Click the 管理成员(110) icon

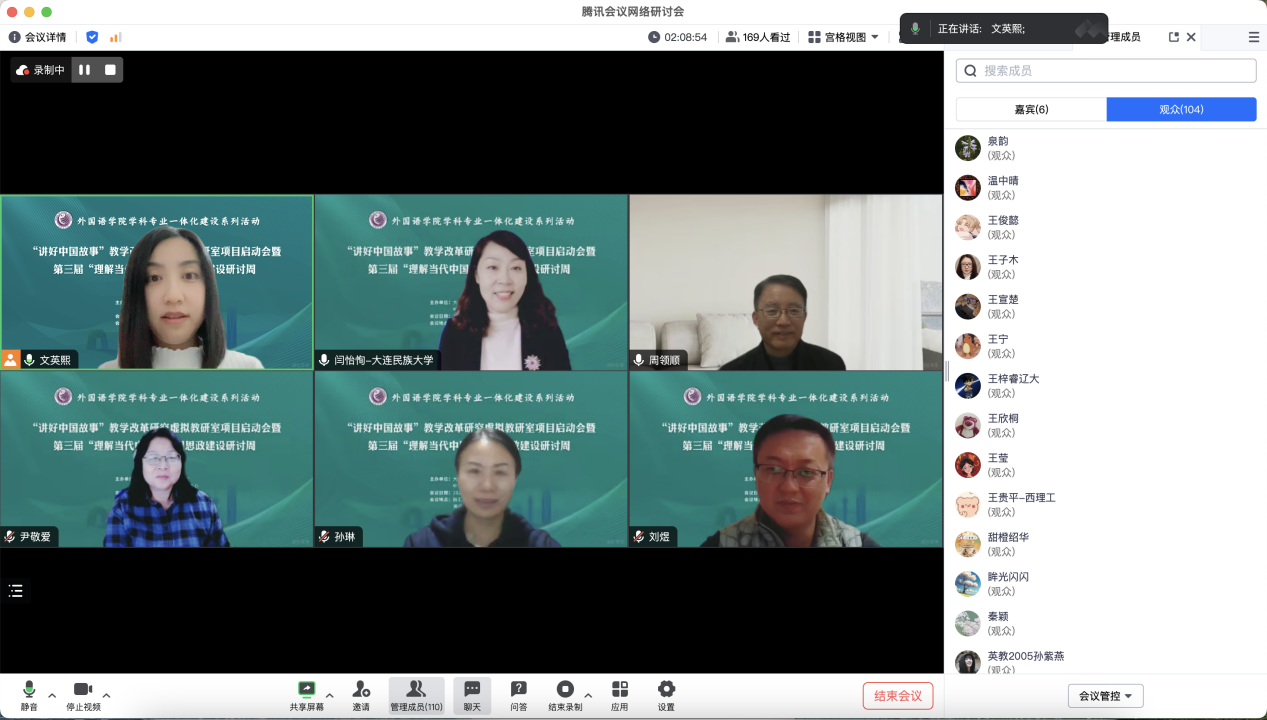click(416, 690)
